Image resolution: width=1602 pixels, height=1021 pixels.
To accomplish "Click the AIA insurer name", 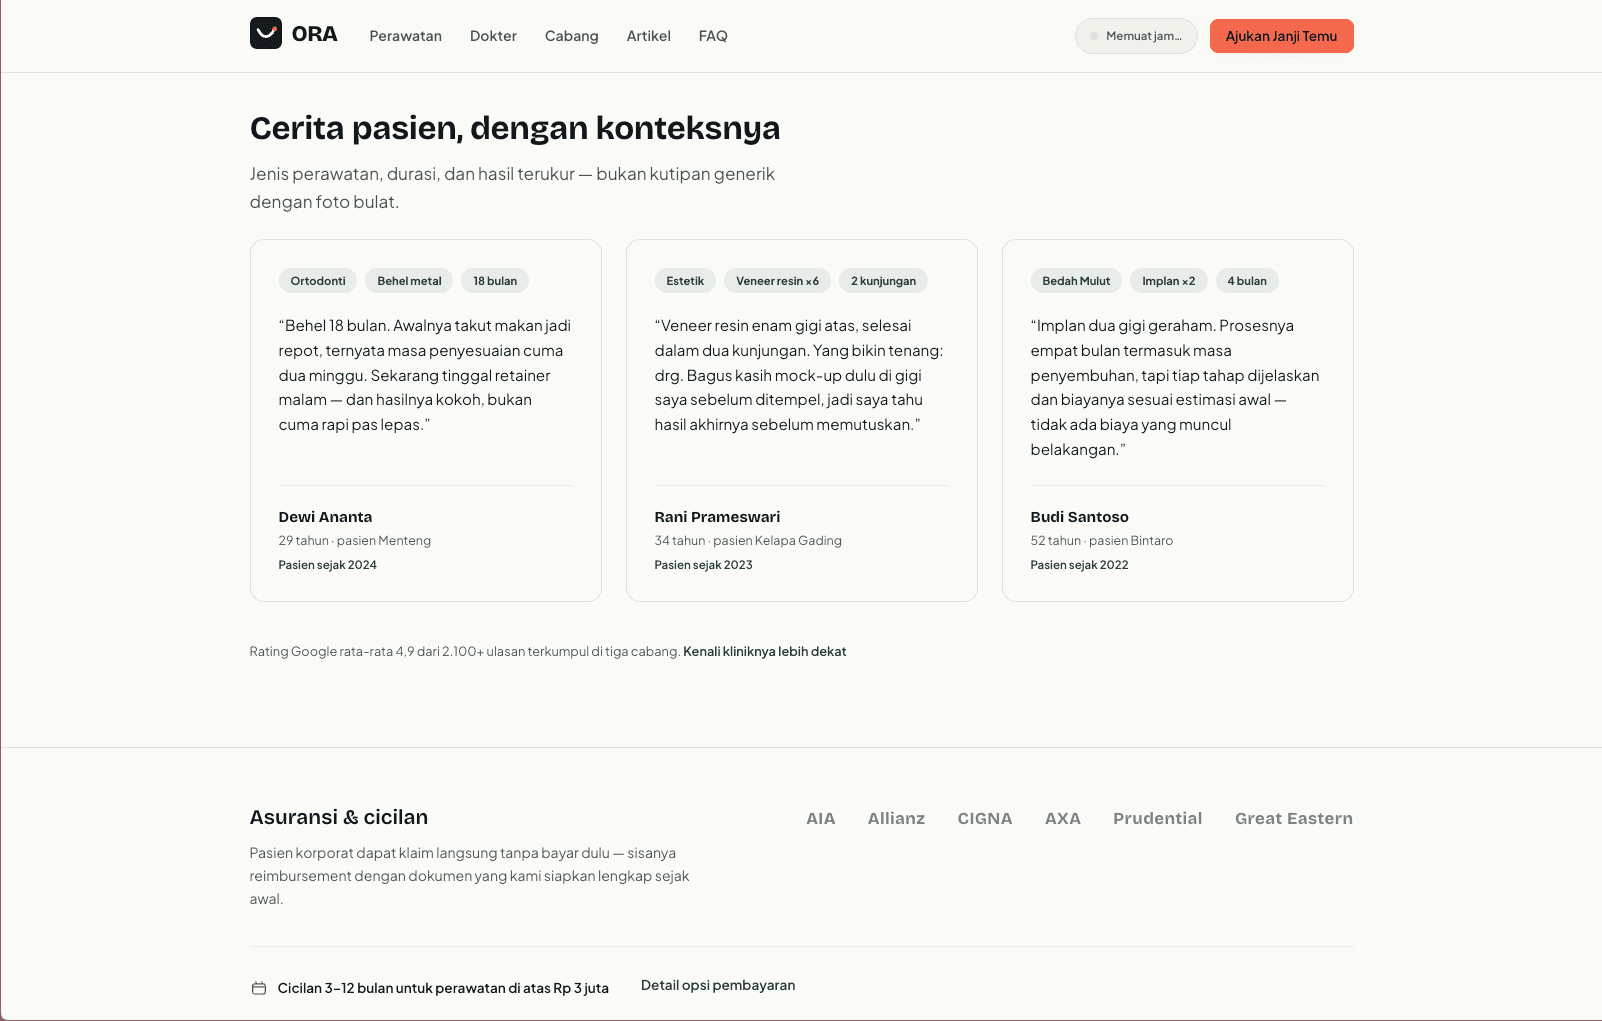I will click(821, 818).
